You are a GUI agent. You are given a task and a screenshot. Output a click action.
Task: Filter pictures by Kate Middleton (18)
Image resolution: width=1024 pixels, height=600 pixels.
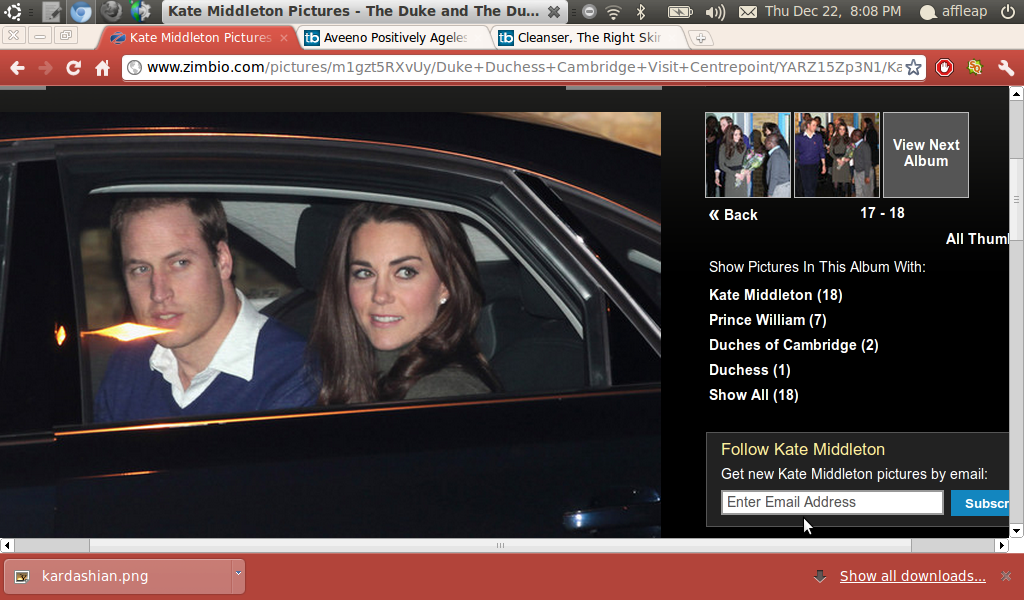click(x=776, y=295)
